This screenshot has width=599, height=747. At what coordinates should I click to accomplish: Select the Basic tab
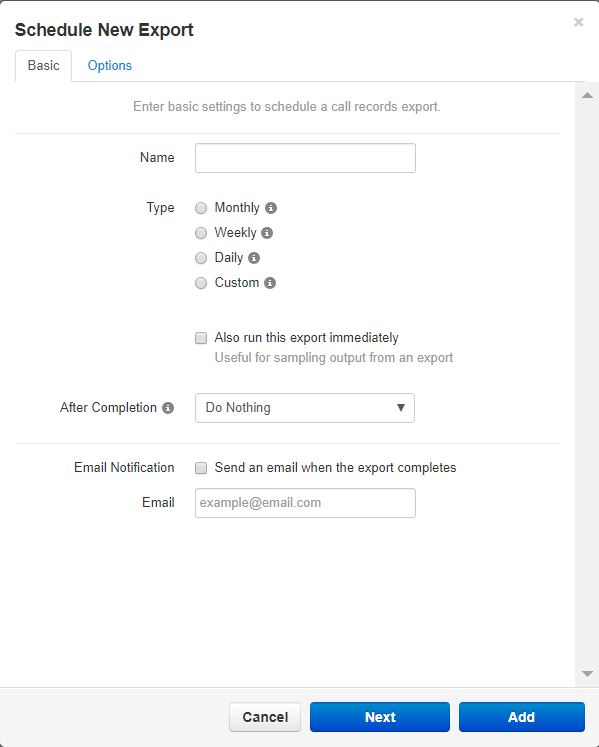[x=43, y=66]
